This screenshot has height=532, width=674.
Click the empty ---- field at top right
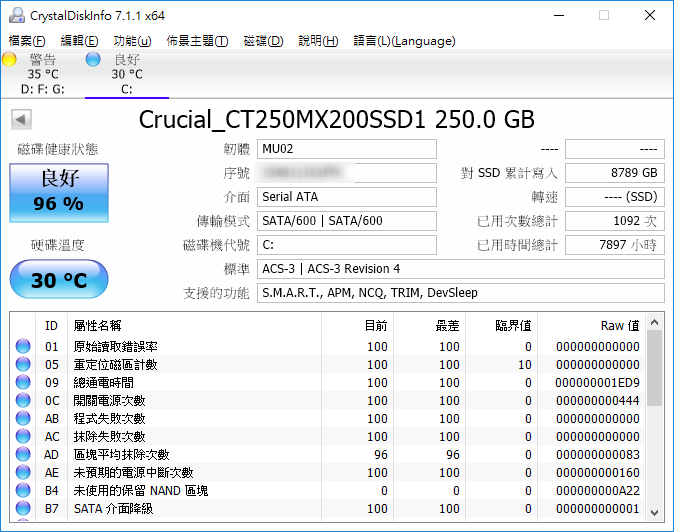coord(615,149)
